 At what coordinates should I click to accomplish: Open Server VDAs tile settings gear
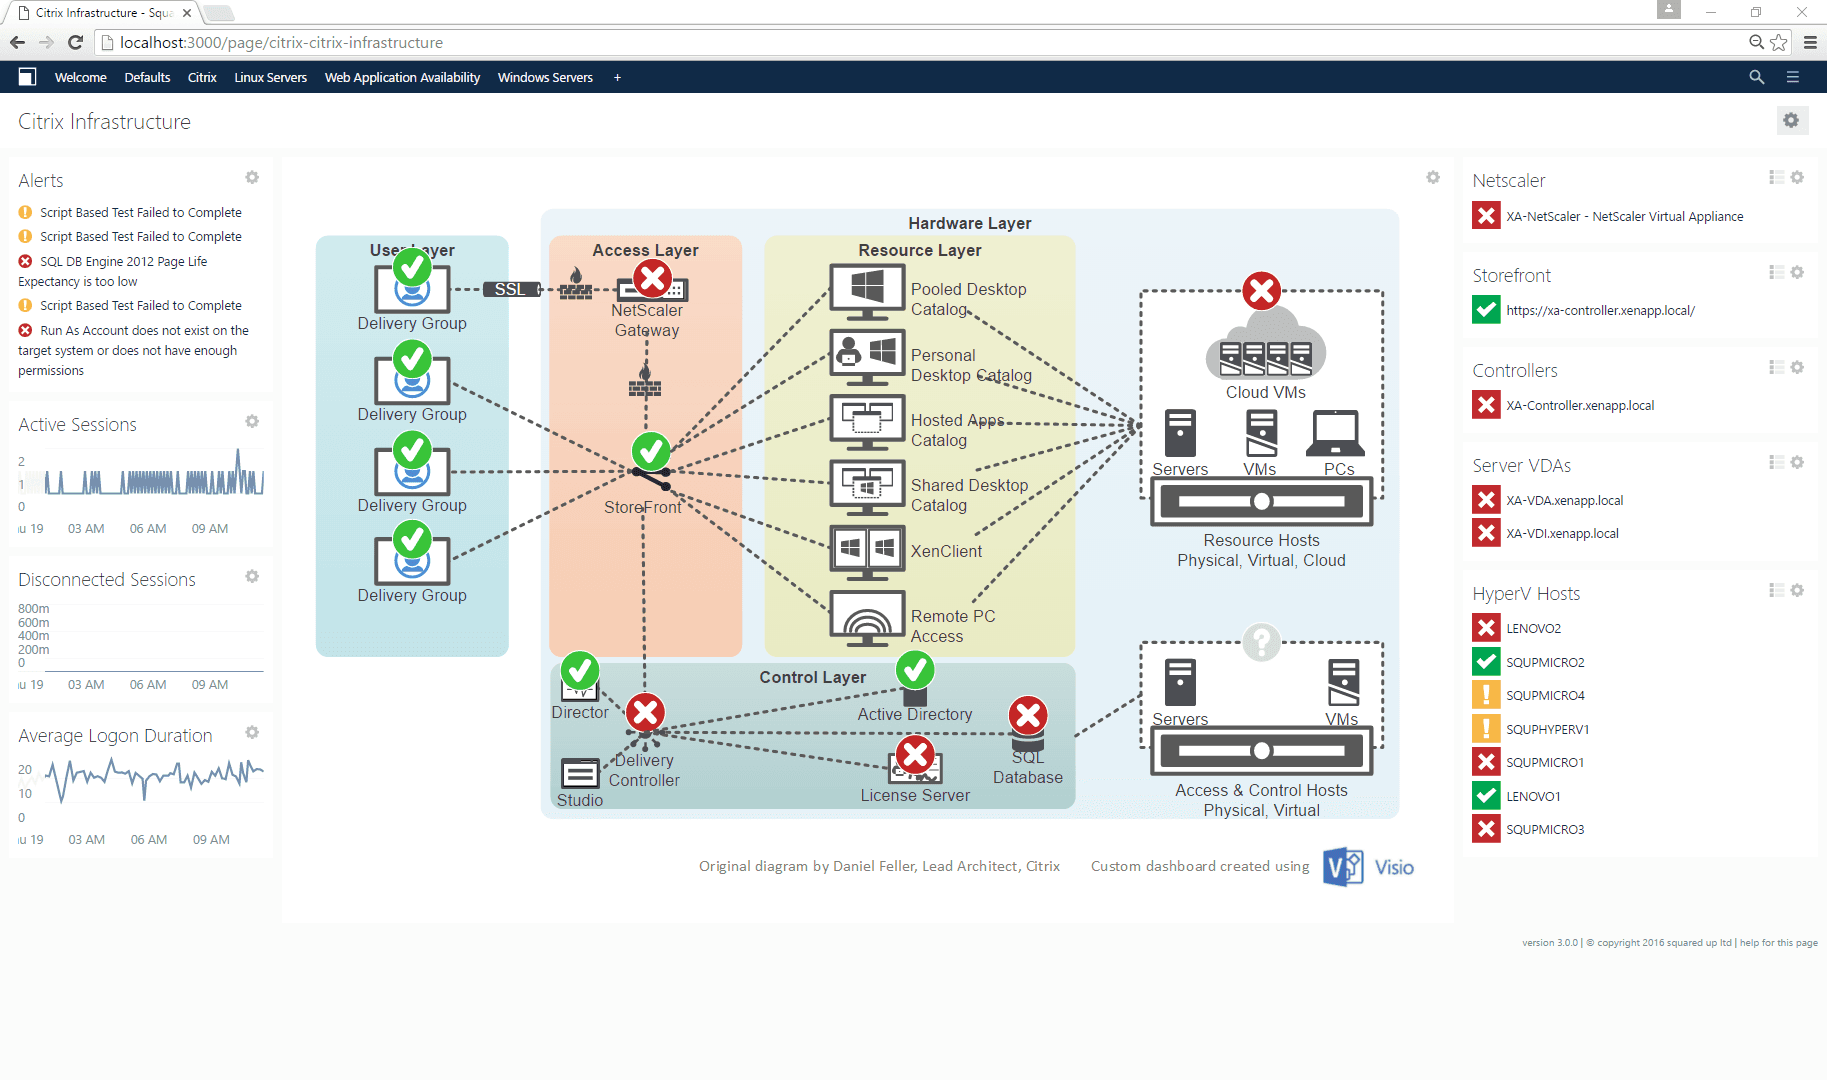pyautogui.click(x=1797, y=462)
